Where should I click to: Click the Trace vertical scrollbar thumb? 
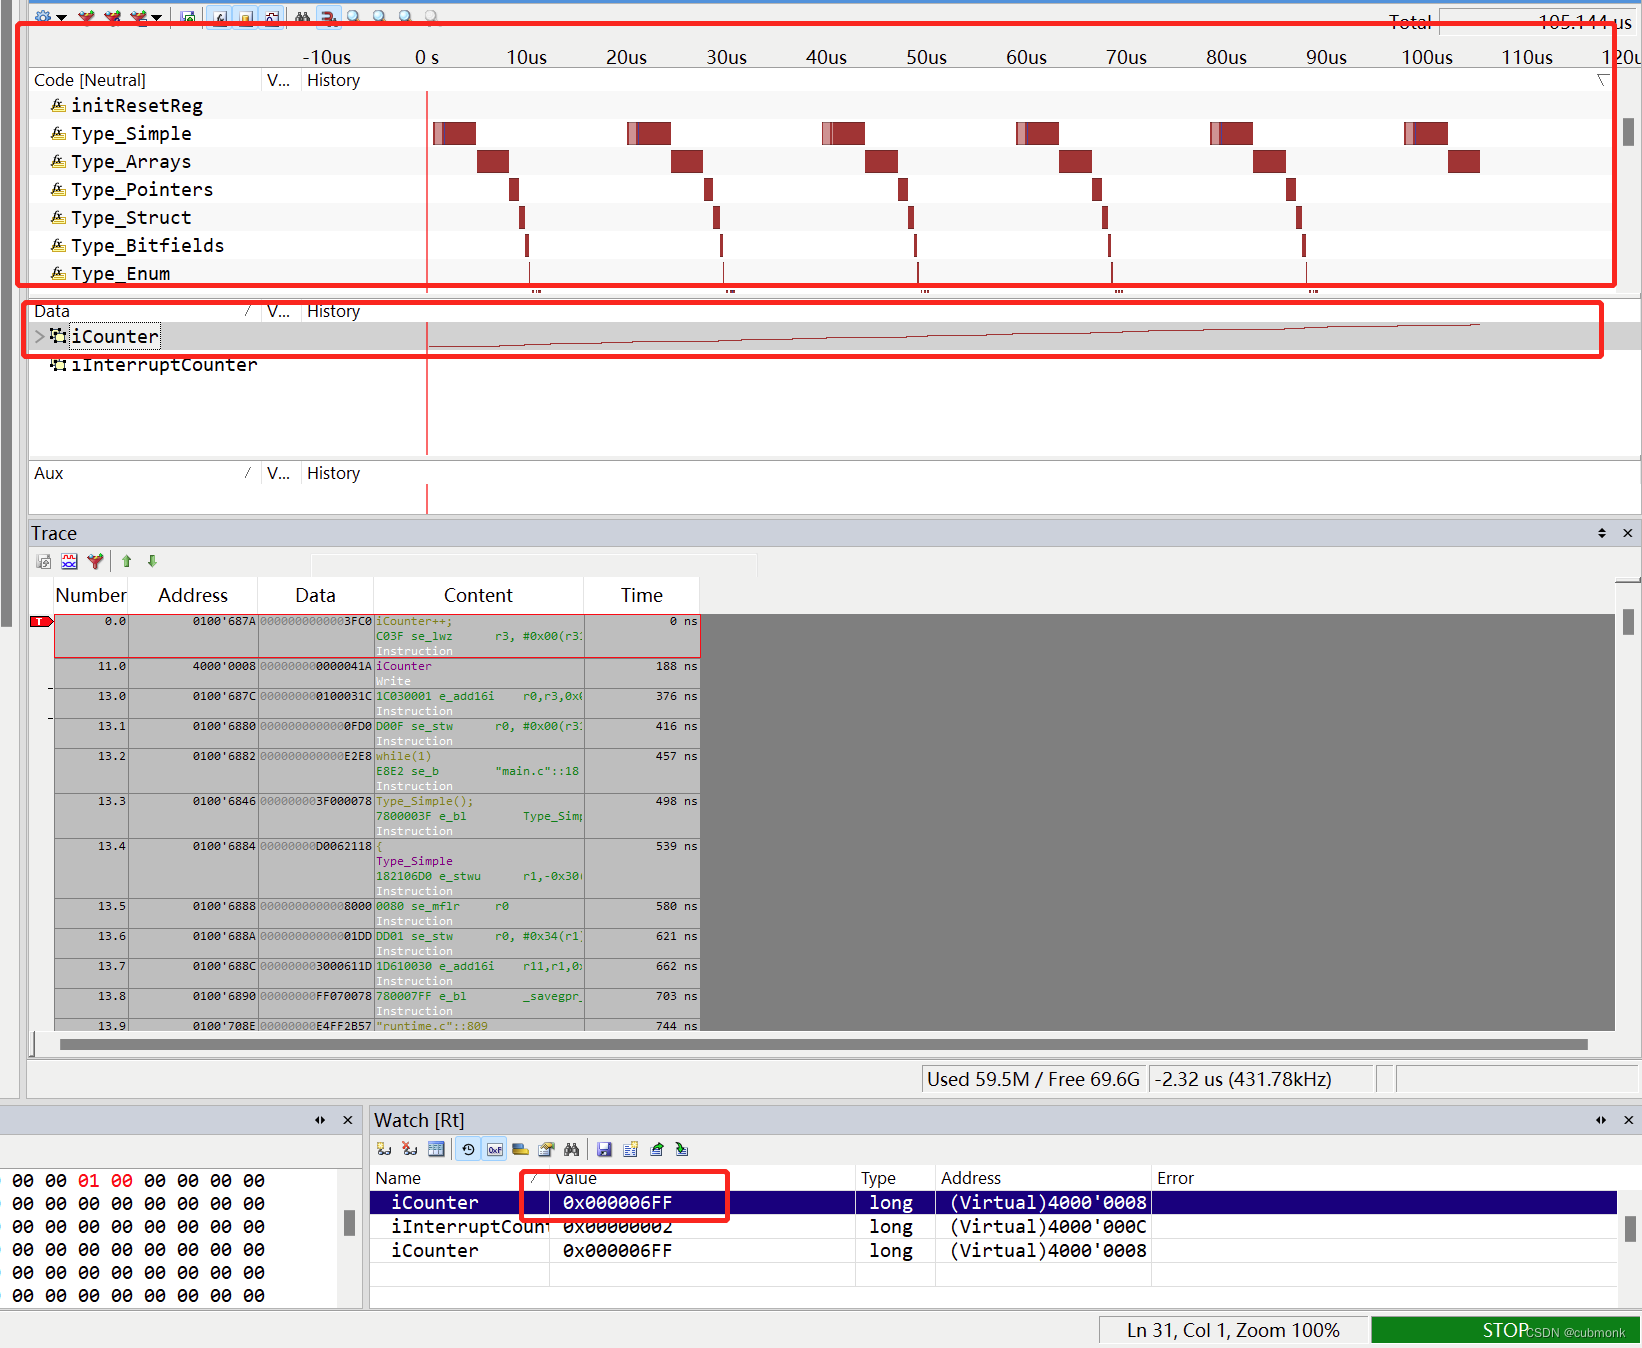coord(1628,622)
